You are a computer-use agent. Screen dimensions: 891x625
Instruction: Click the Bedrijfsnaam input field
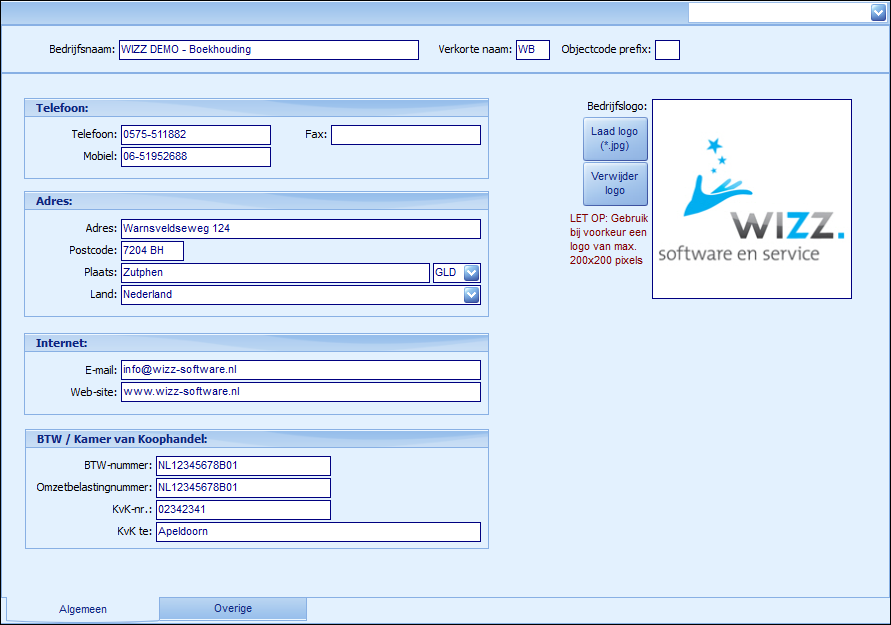pyautogui.click(x=269, y=50)
